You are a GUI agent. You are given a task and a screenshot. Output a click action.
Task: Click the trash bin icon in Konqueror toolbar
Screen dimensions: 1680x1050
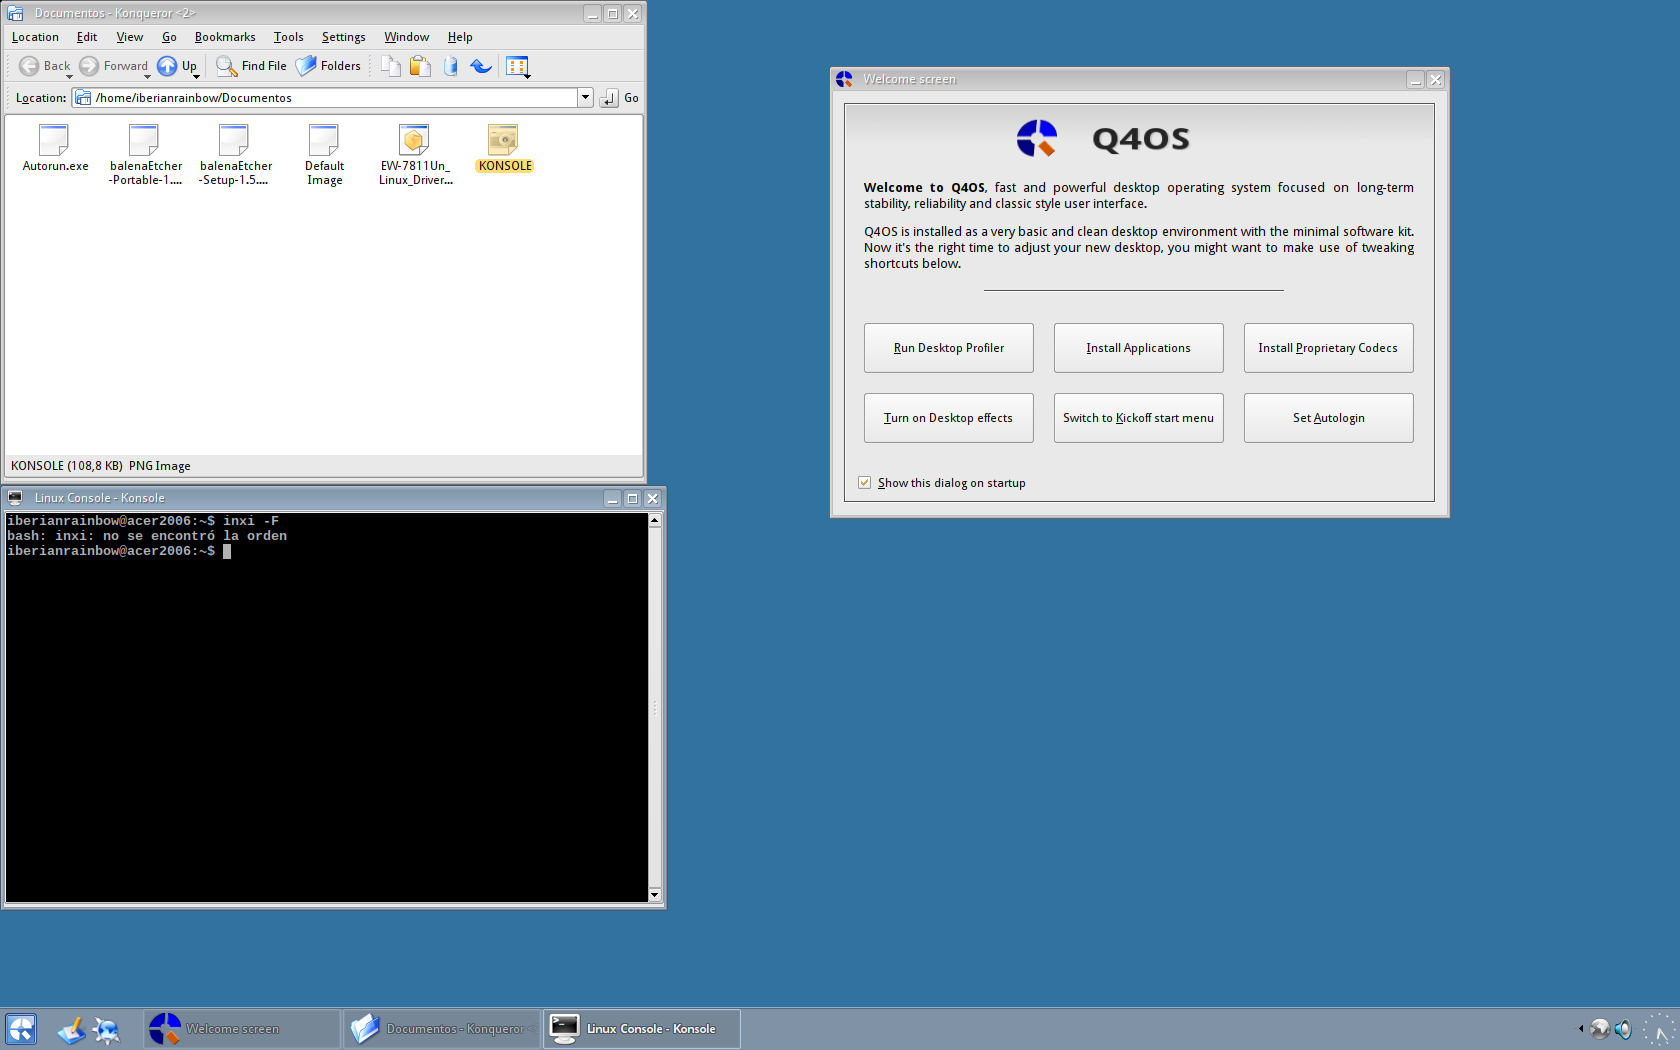click(451, 66)
